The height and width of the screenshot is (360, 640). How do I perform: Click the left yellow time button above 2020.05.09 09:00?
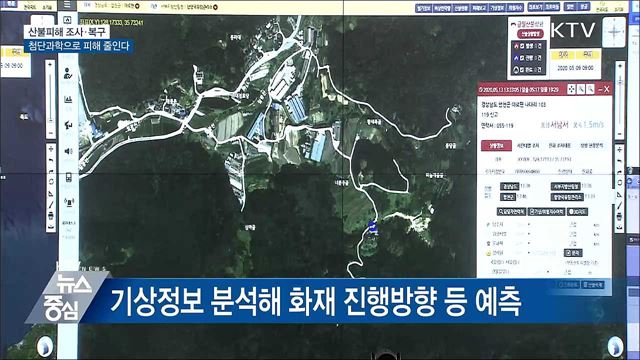click(x=563, y=55)
